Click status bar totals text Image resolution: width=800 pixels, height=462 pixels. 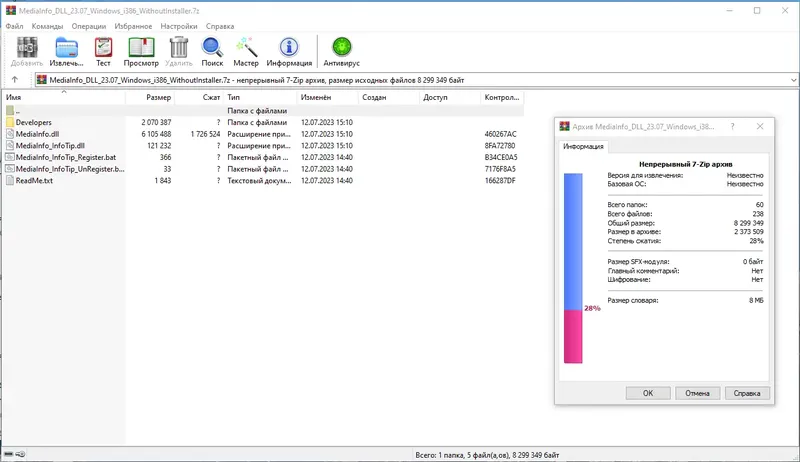tap(487, 455)
